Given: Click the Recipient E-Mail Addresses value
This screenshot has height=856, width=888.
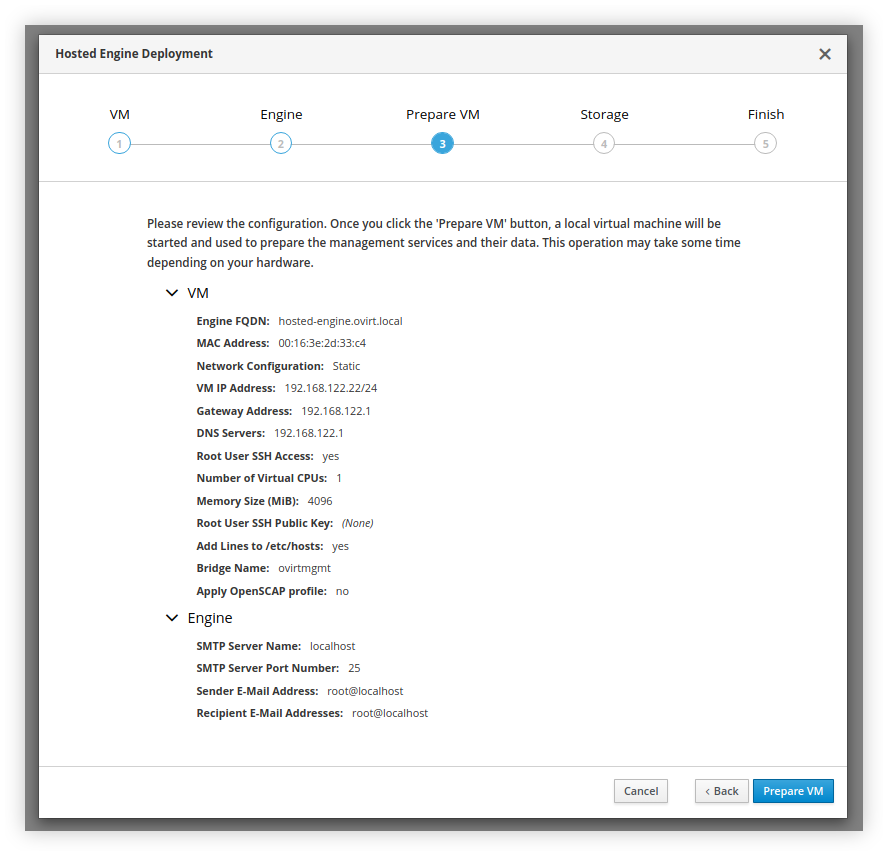Looking at the screenshot, I should pos(390,713).
